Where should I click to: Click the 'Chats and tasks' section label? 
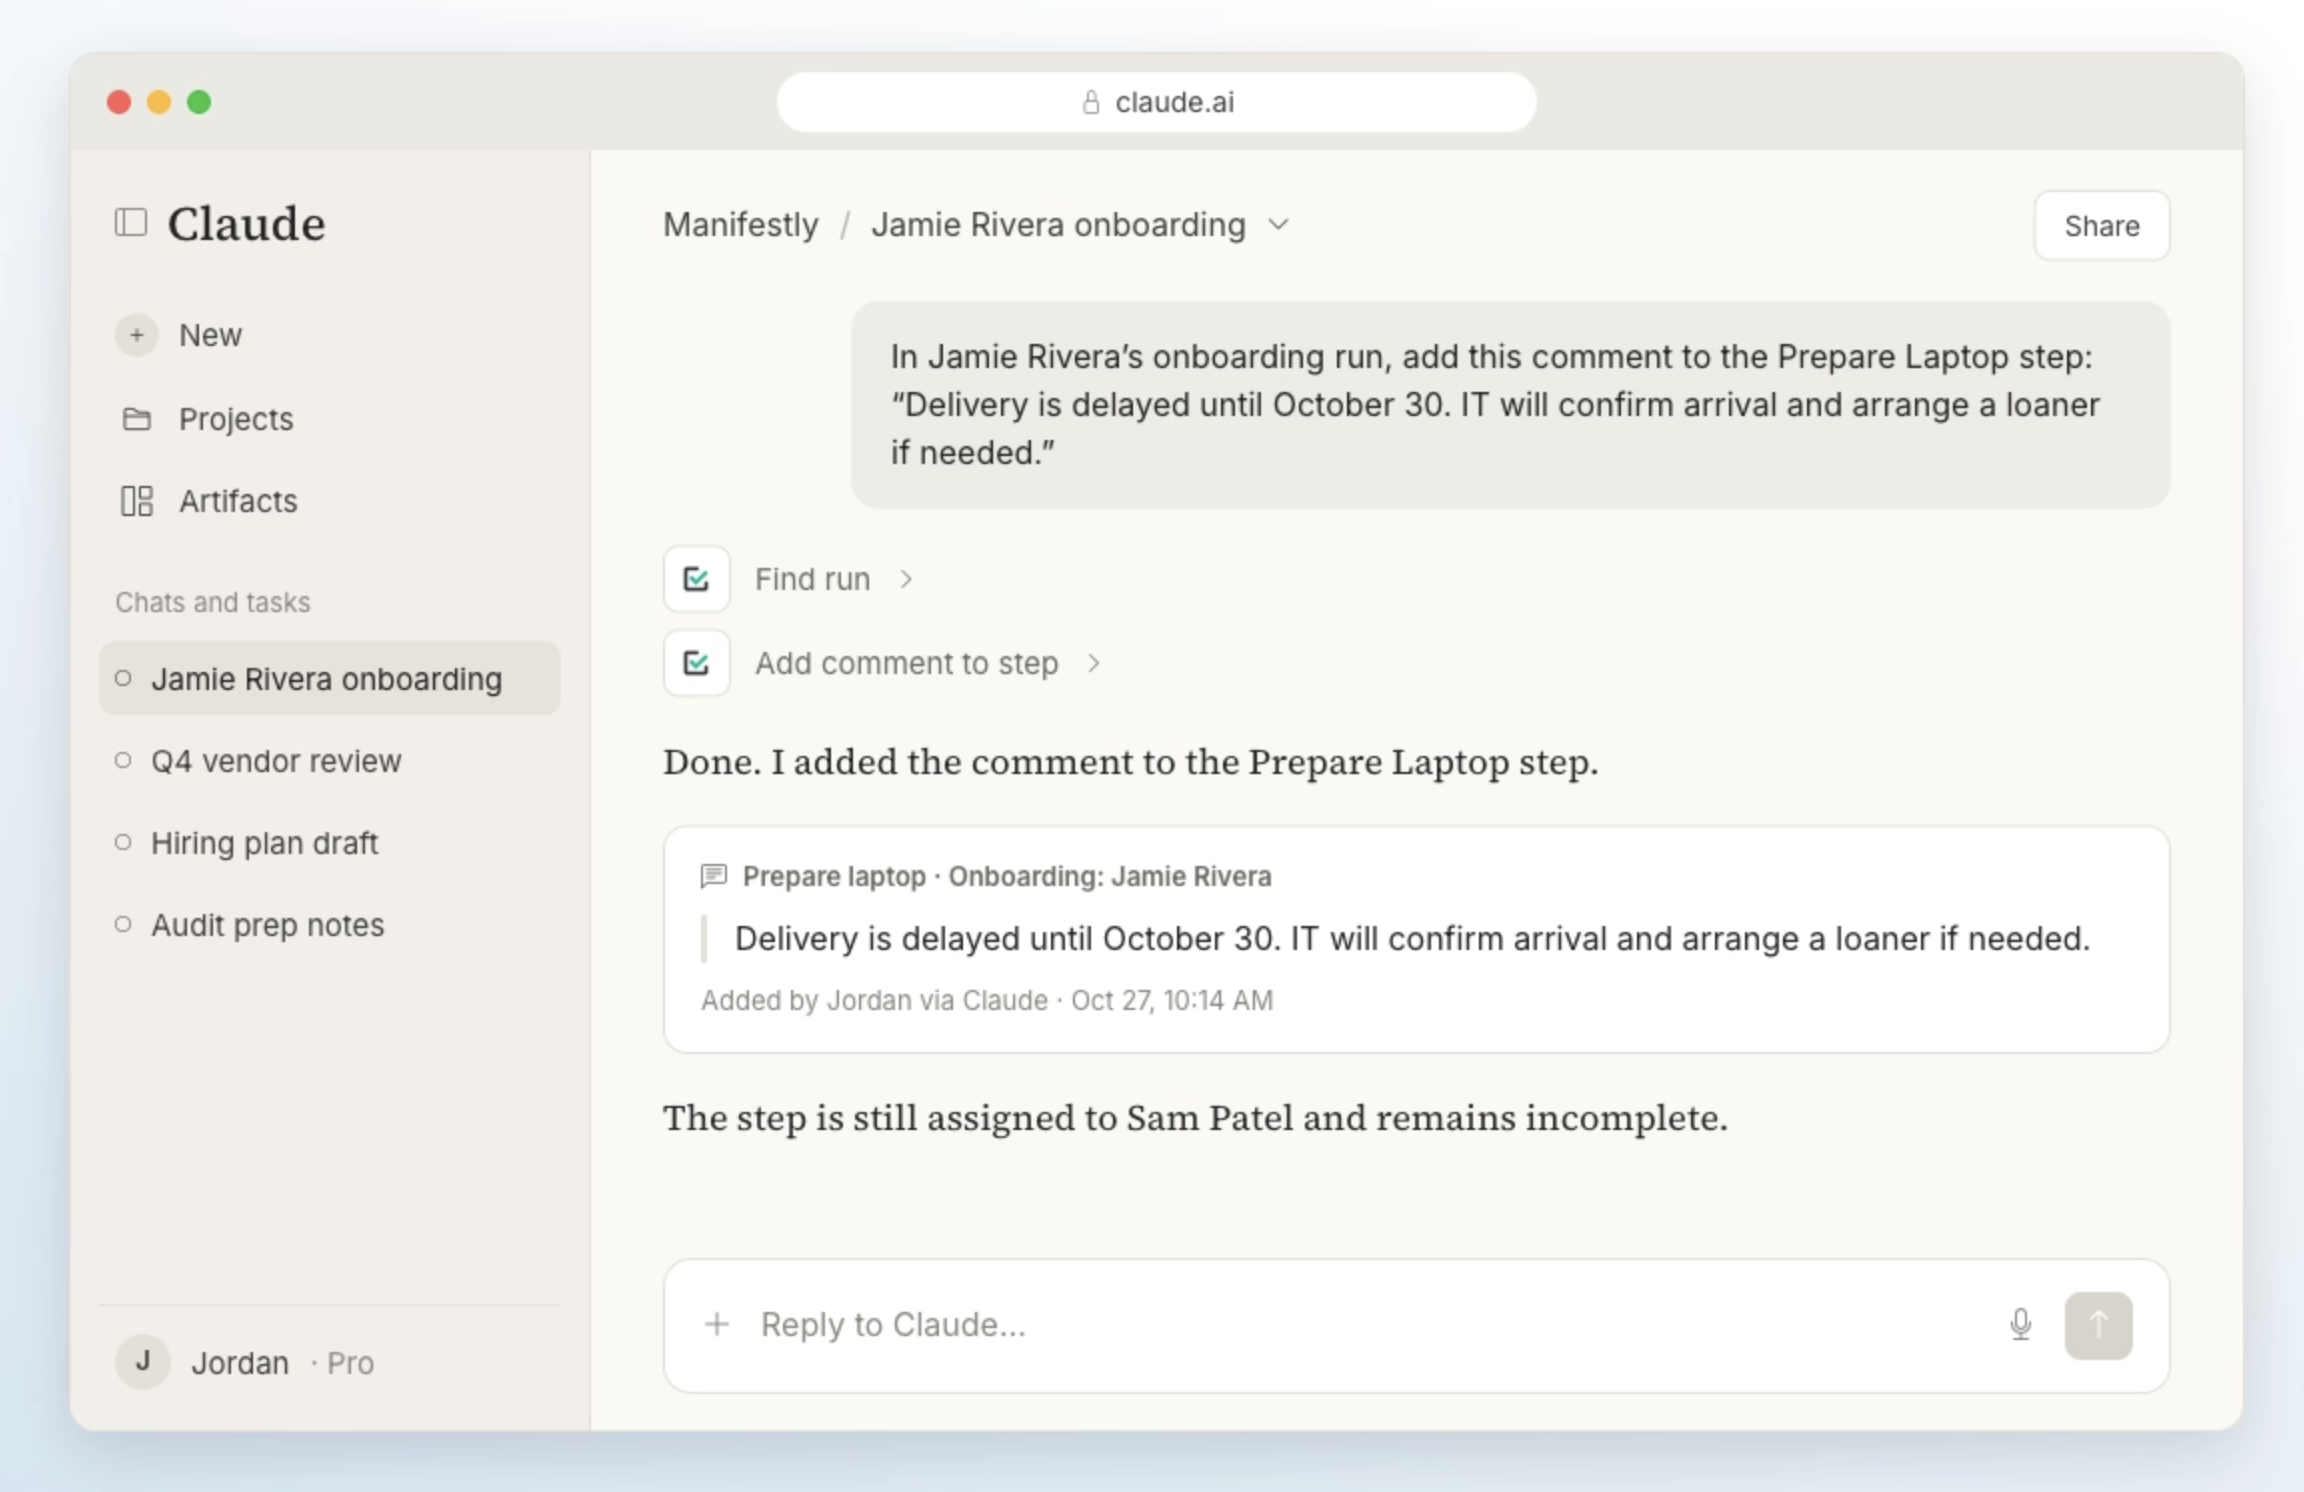[x=213, y=602]
